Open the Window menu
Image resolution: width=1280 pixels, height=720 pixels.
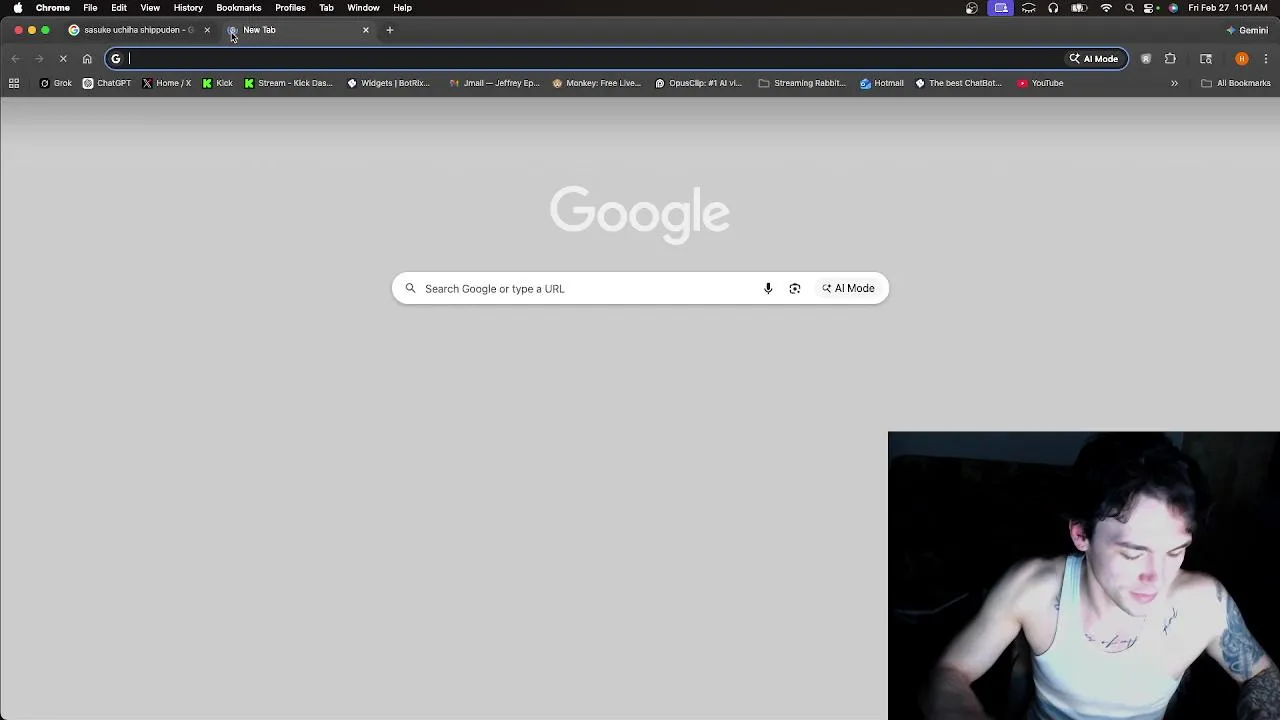pyautogui.click(x=363, y=8)
